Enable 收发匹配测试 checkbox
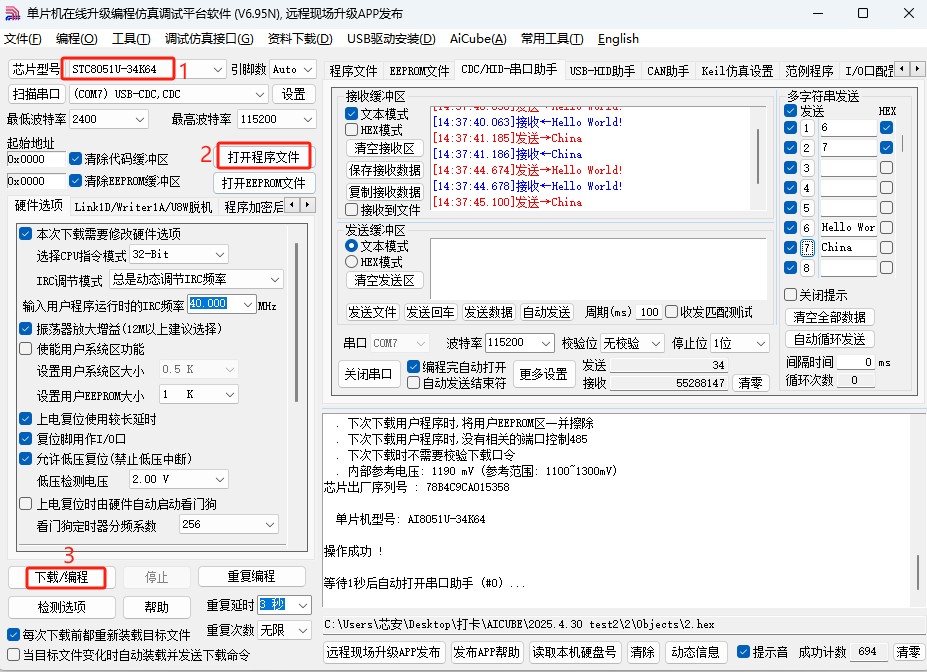 pyautogui.click(x=672, y=311)
